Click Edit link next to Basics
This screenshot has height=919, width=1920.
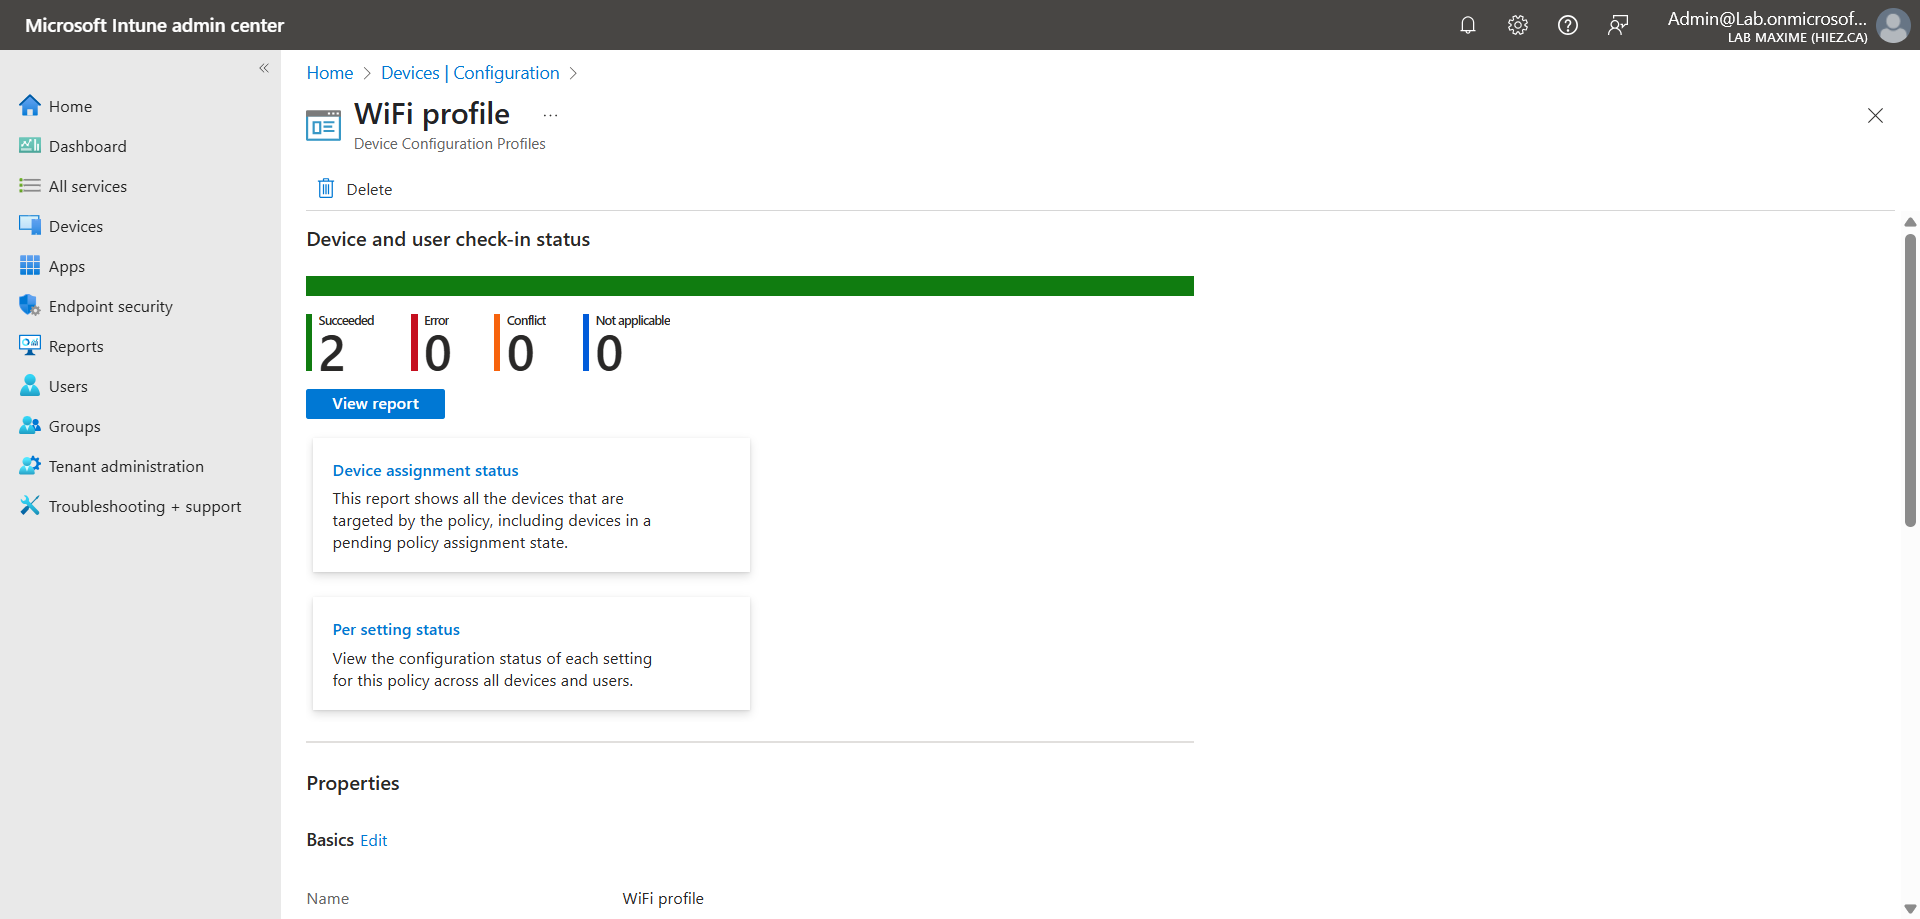tap(373, 841)
